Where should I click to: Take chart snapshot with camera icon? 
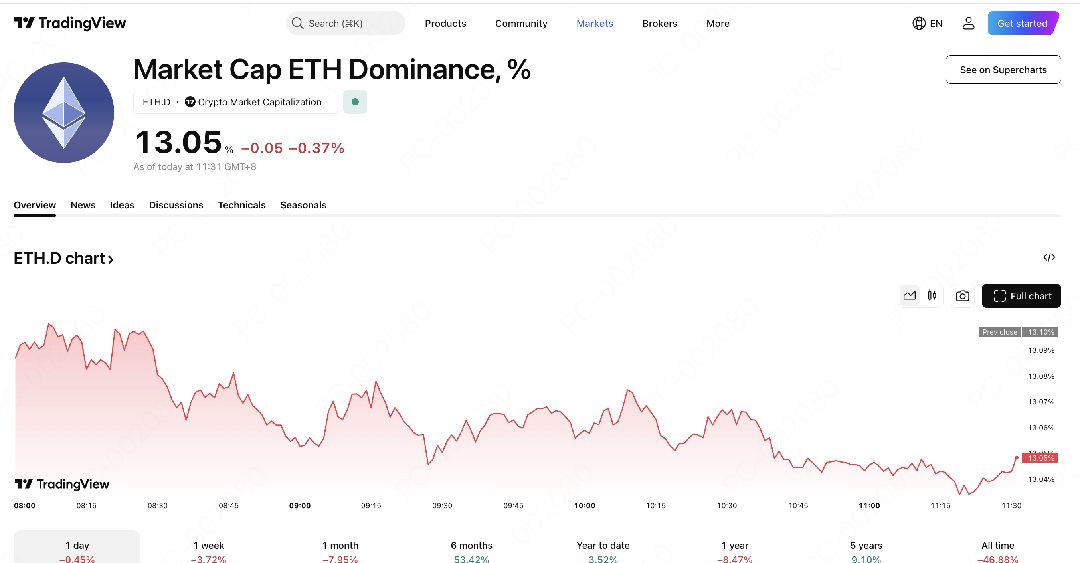pos(962,296)
